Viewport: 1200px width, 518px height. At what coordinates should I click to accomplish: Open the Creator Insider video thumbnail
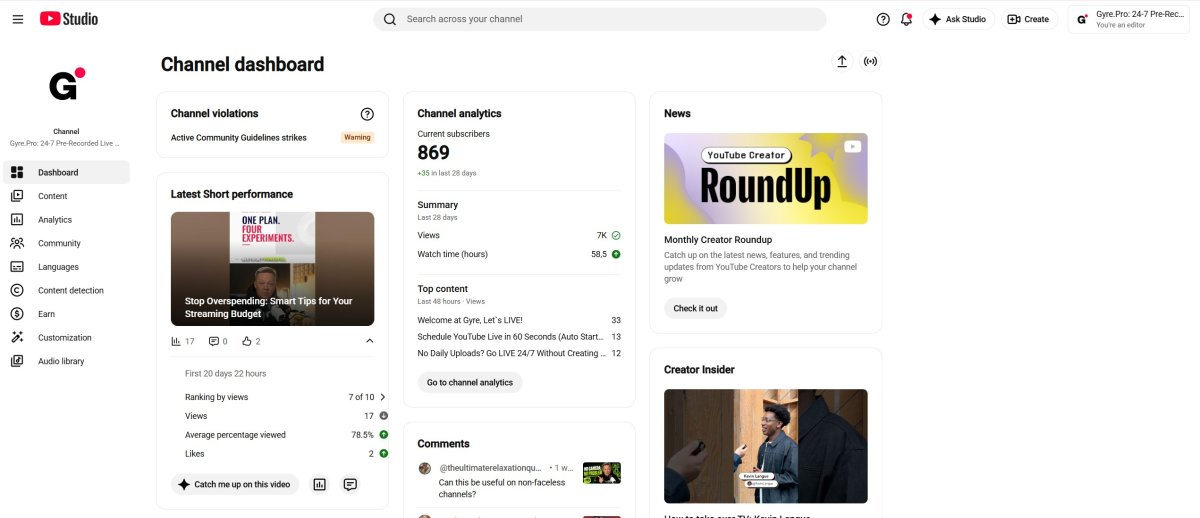pos(766,446)
